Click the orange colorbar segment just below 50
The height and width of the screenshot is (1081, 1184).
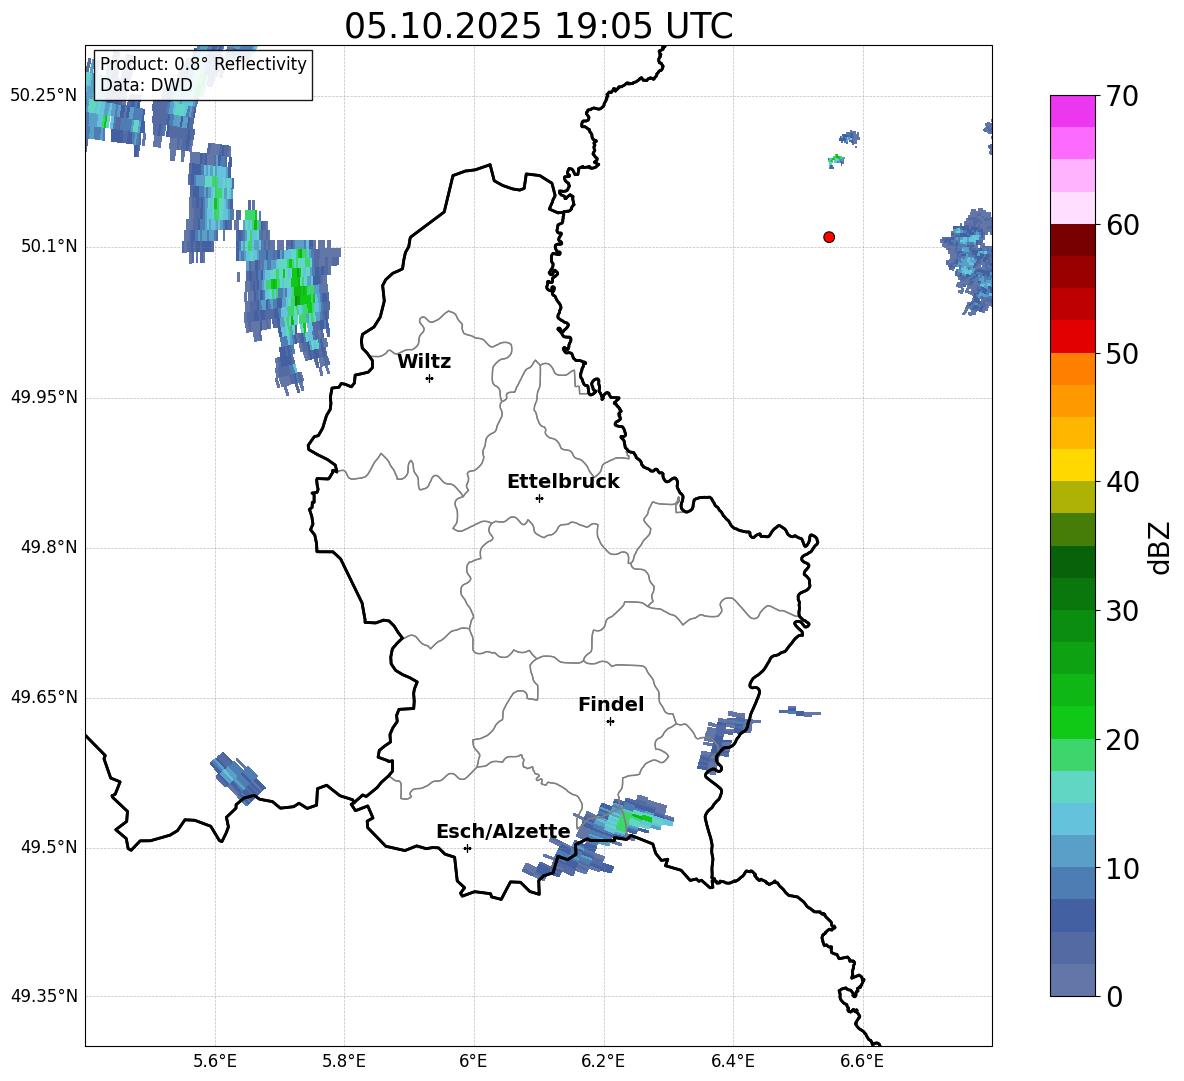click(x=1073, y=369)
